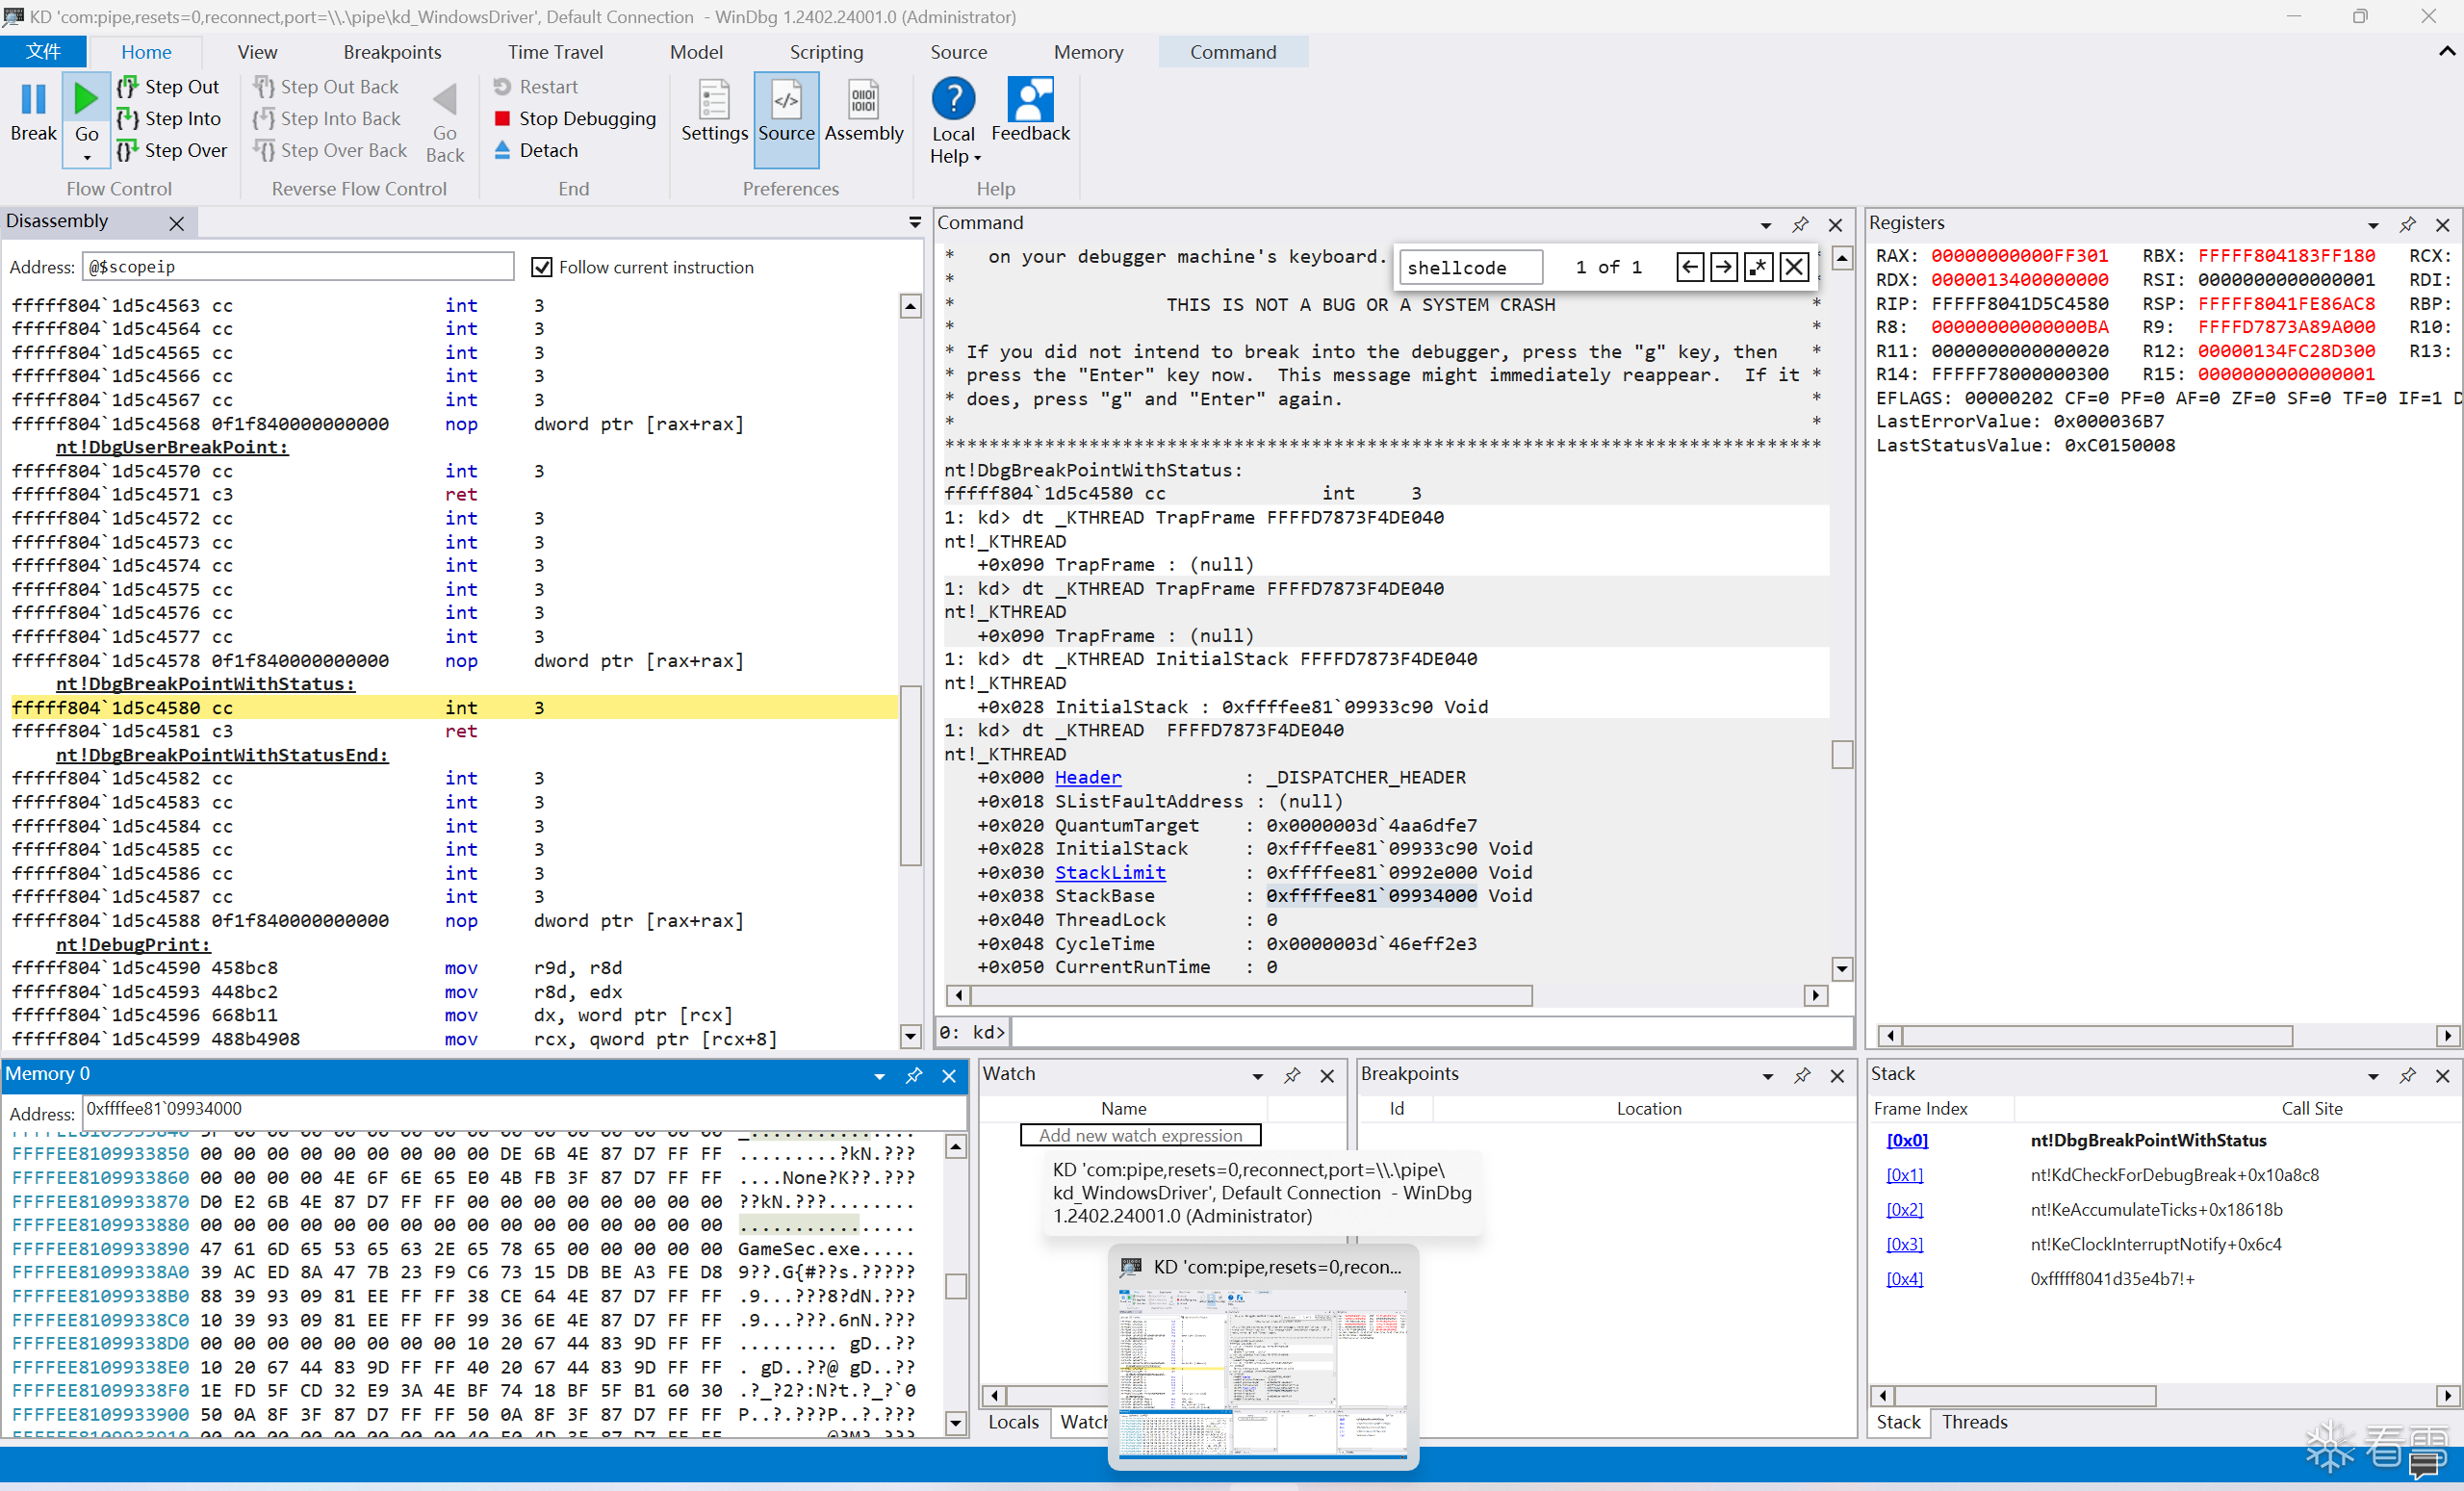The width and height of the screenshot is (2464, 1491).
Task: Click the StackLimit link in command output
Action: 1110,872
